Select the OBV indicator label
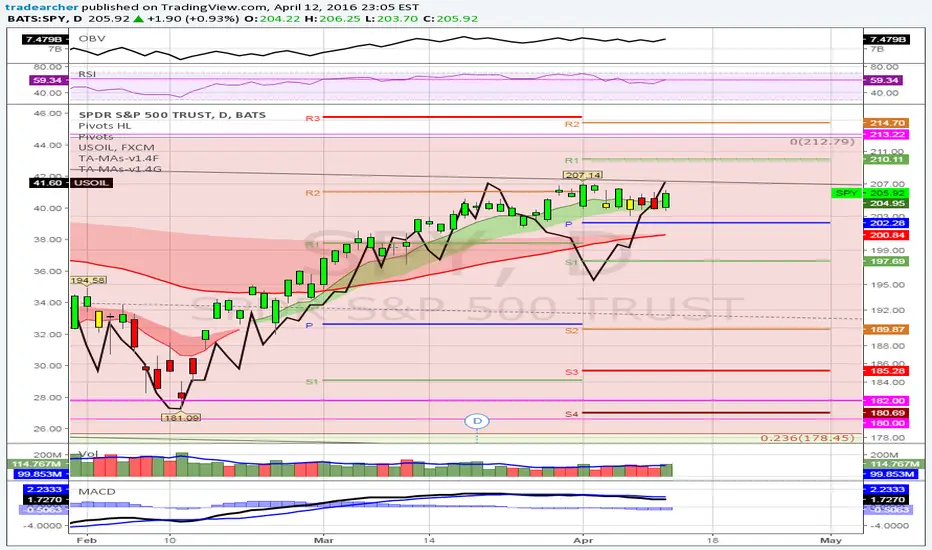 pos(92,39)
